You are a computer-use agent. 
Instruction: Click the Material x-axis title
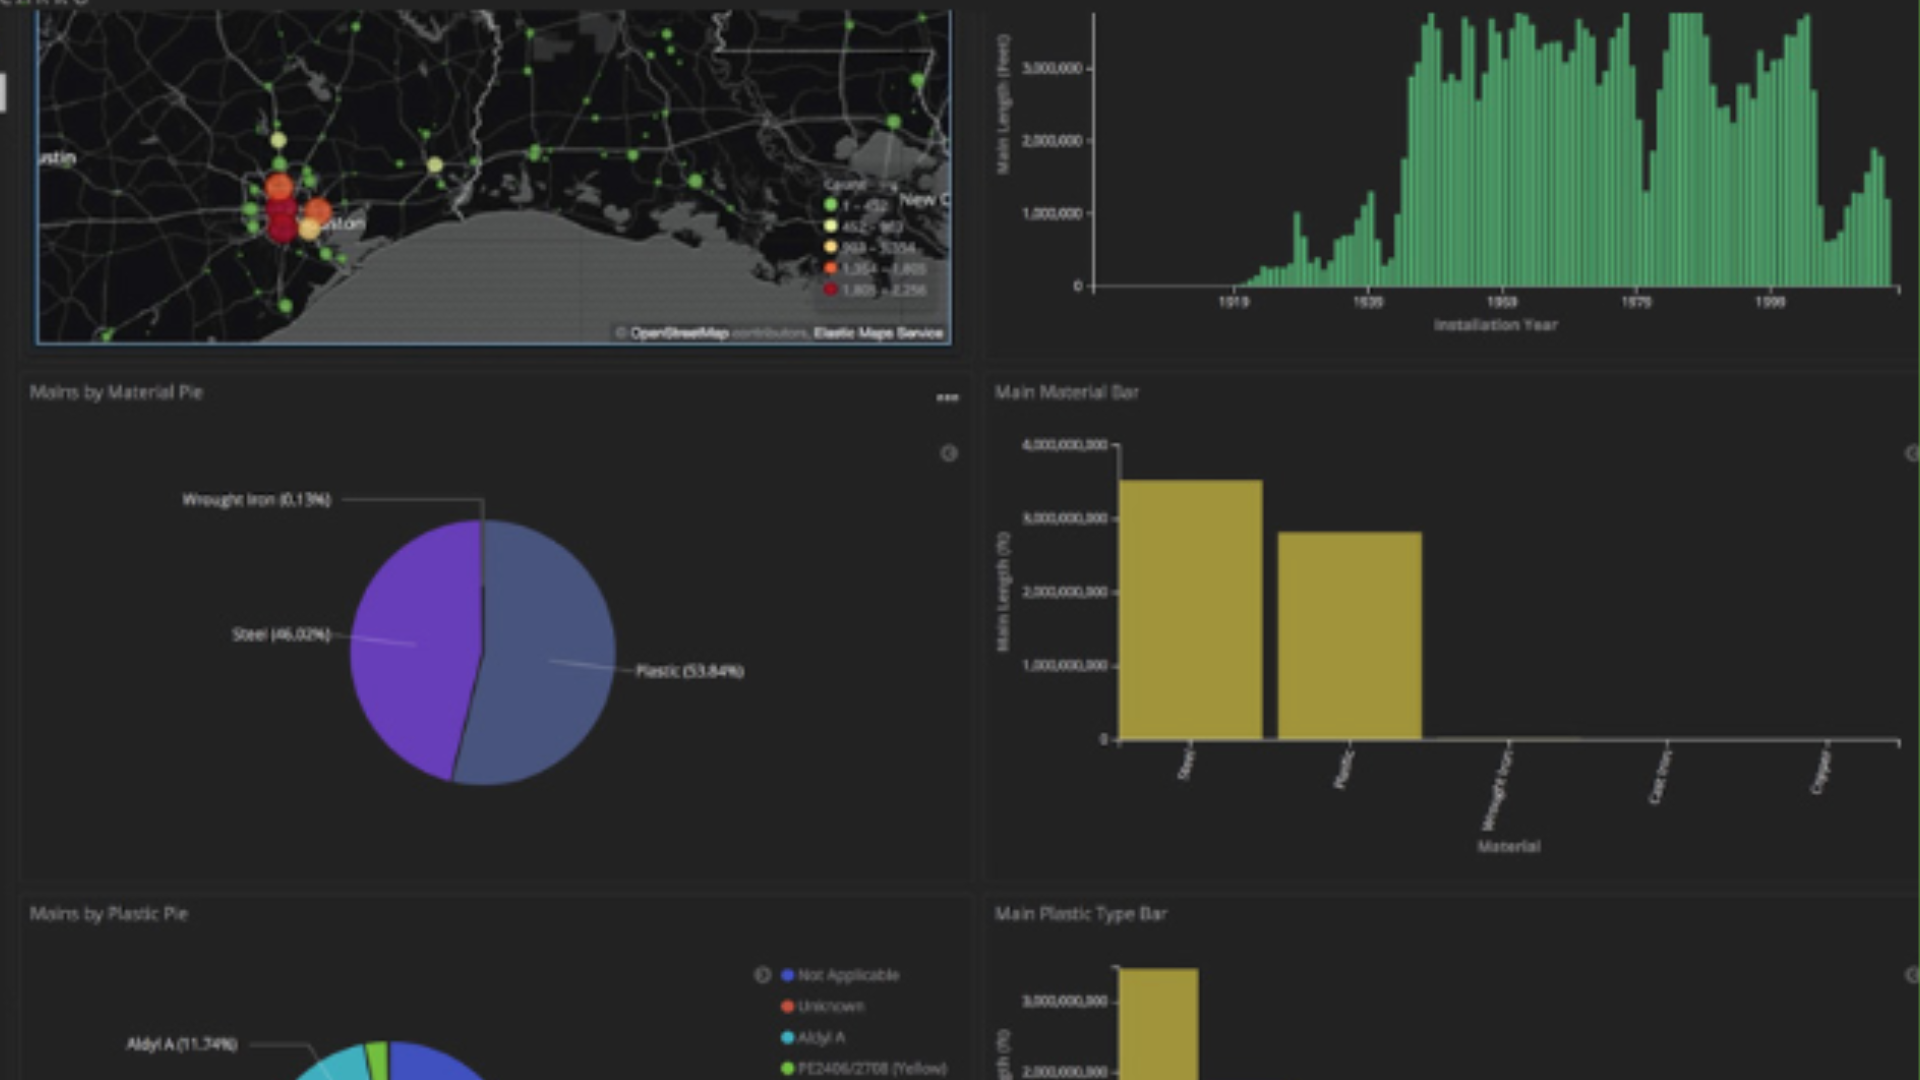[1509, 846]
